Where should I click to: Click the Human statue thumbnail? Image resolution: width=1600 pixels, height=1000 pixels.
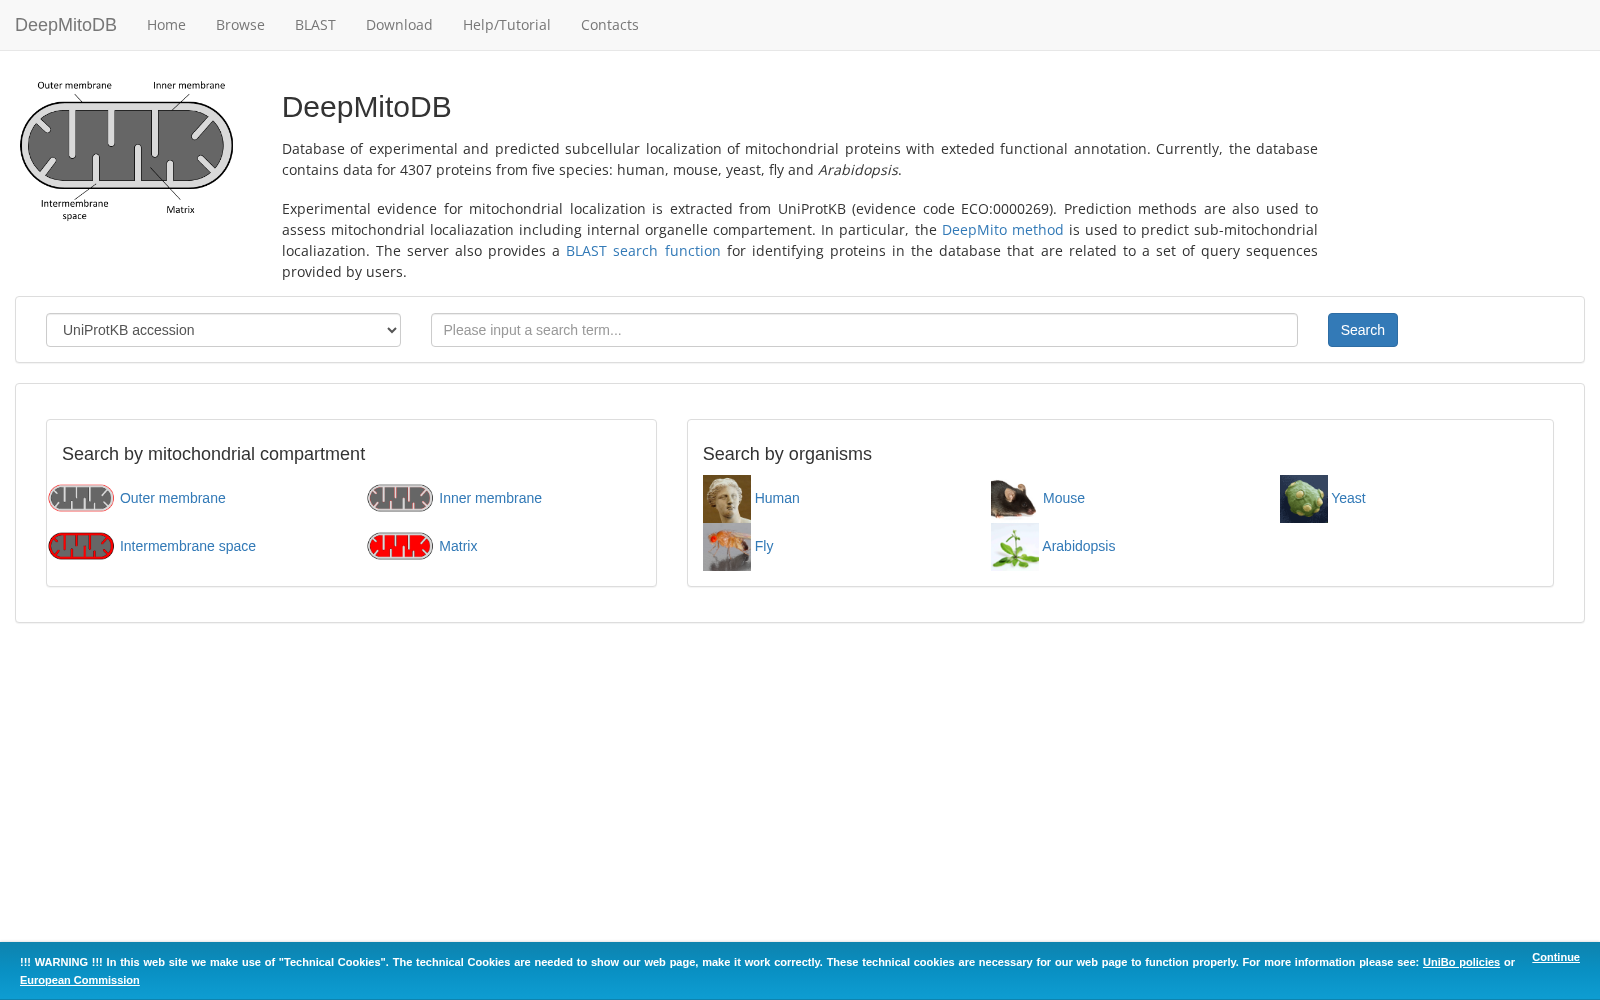pos(727,499)
